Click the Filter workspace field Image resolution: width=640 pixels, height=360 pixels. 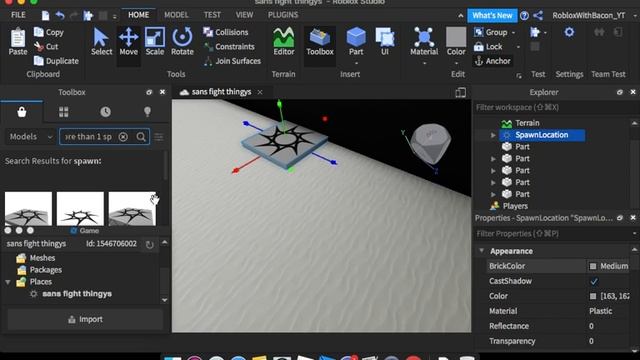(x=555, y=107)
